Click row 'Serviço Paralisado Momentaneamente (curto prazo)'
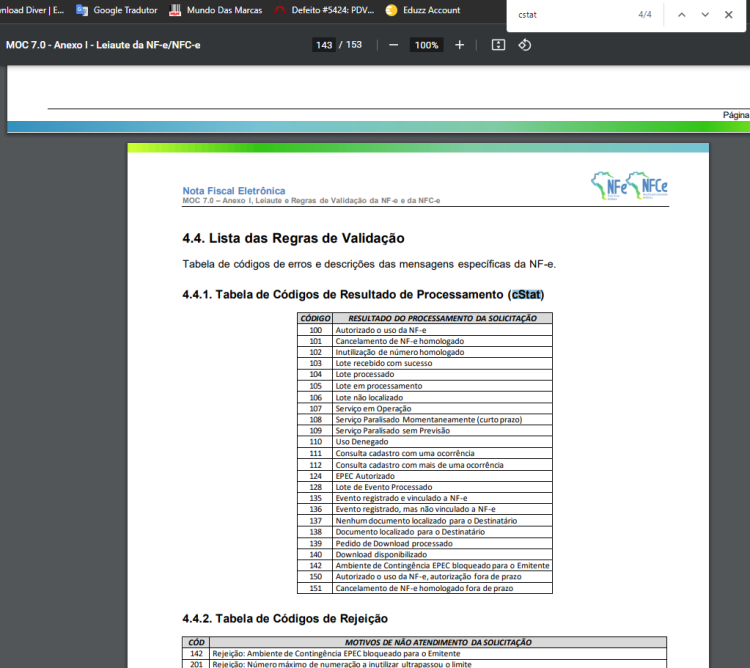 (425, 419)
